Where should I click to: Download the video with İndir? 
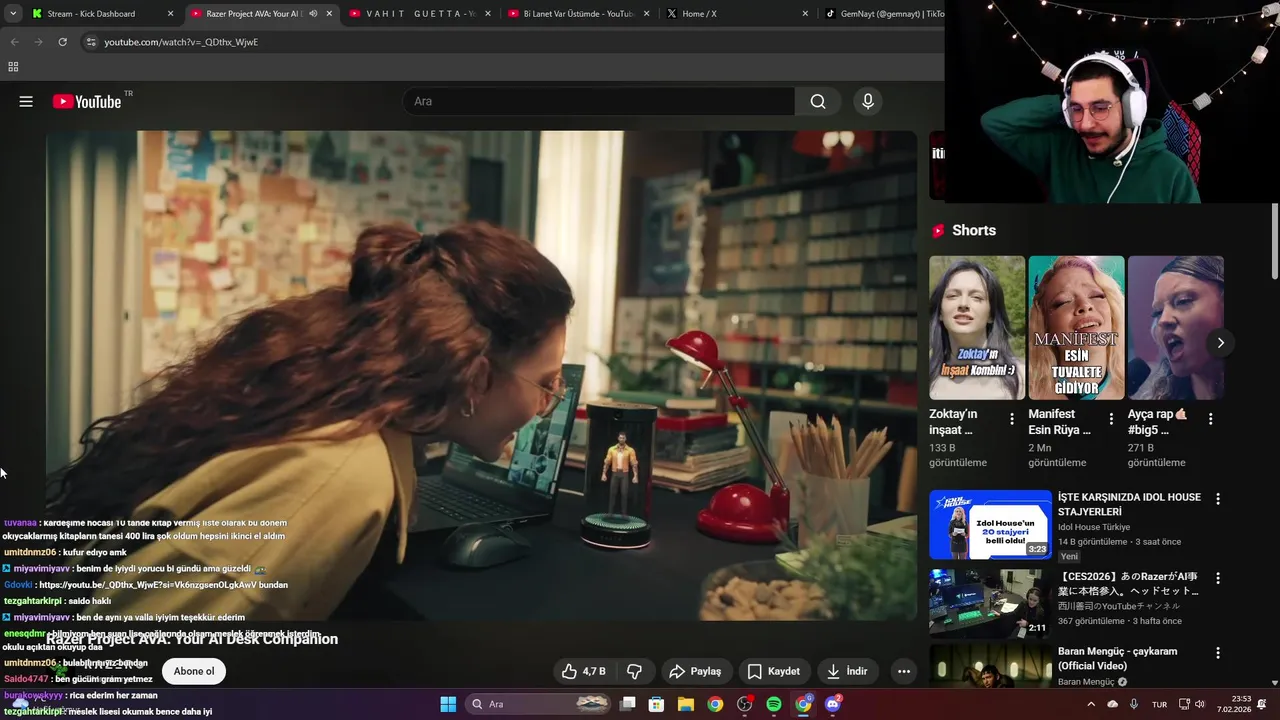click(847, 671)
